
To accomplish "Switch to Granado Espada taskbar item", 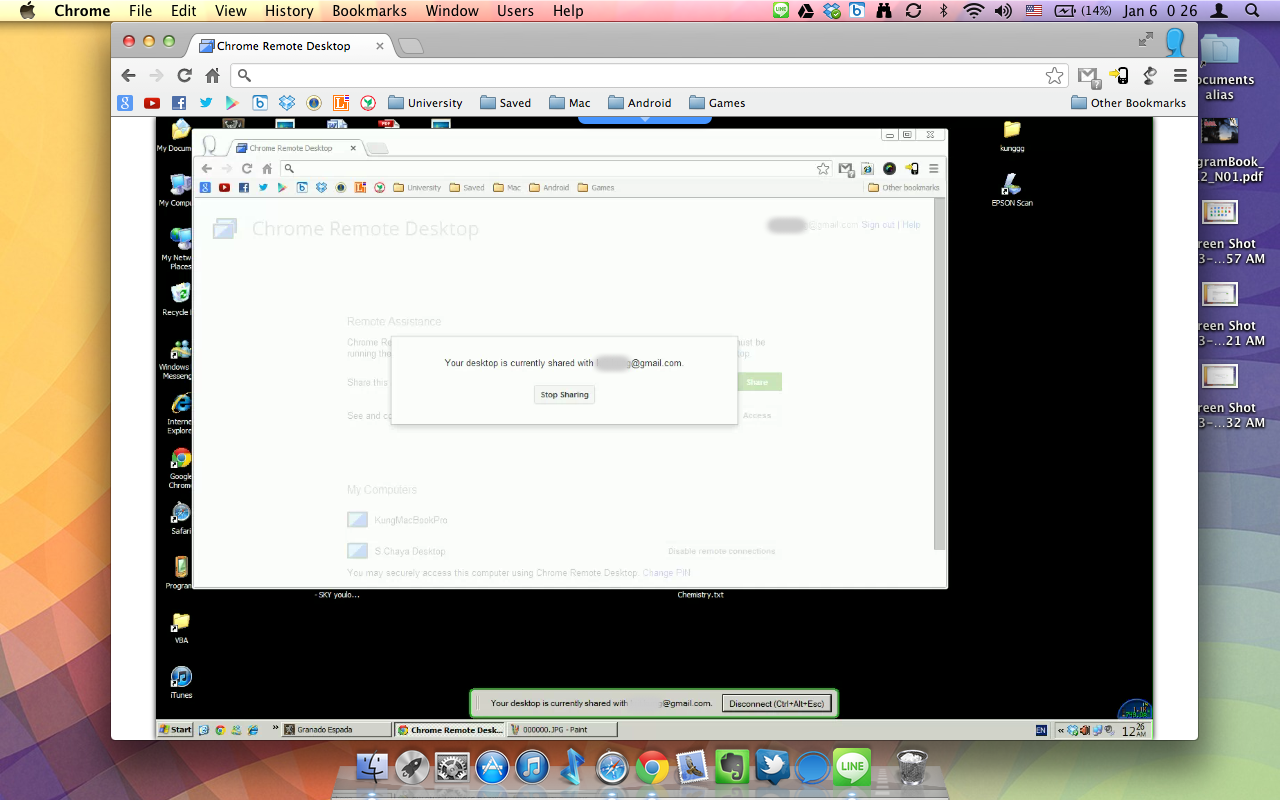I will click(x=336, y=729).
